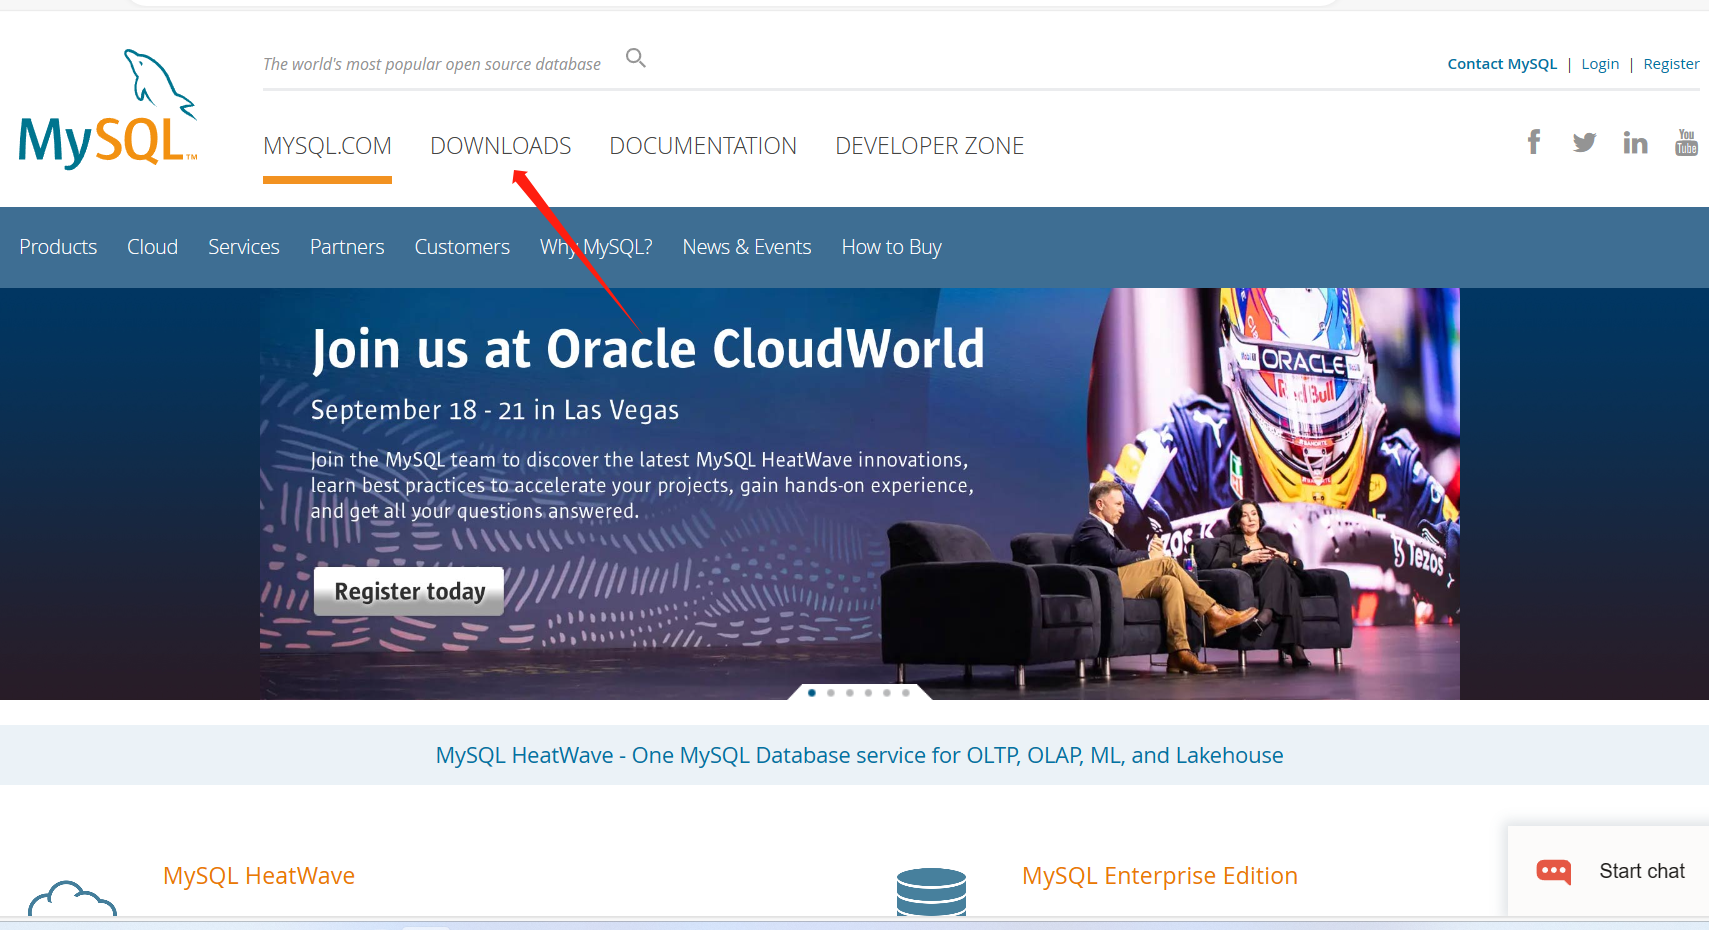1709x930 pixels.
Task: Open the MySQL Enterprise Edition link
Action: 1160,876
